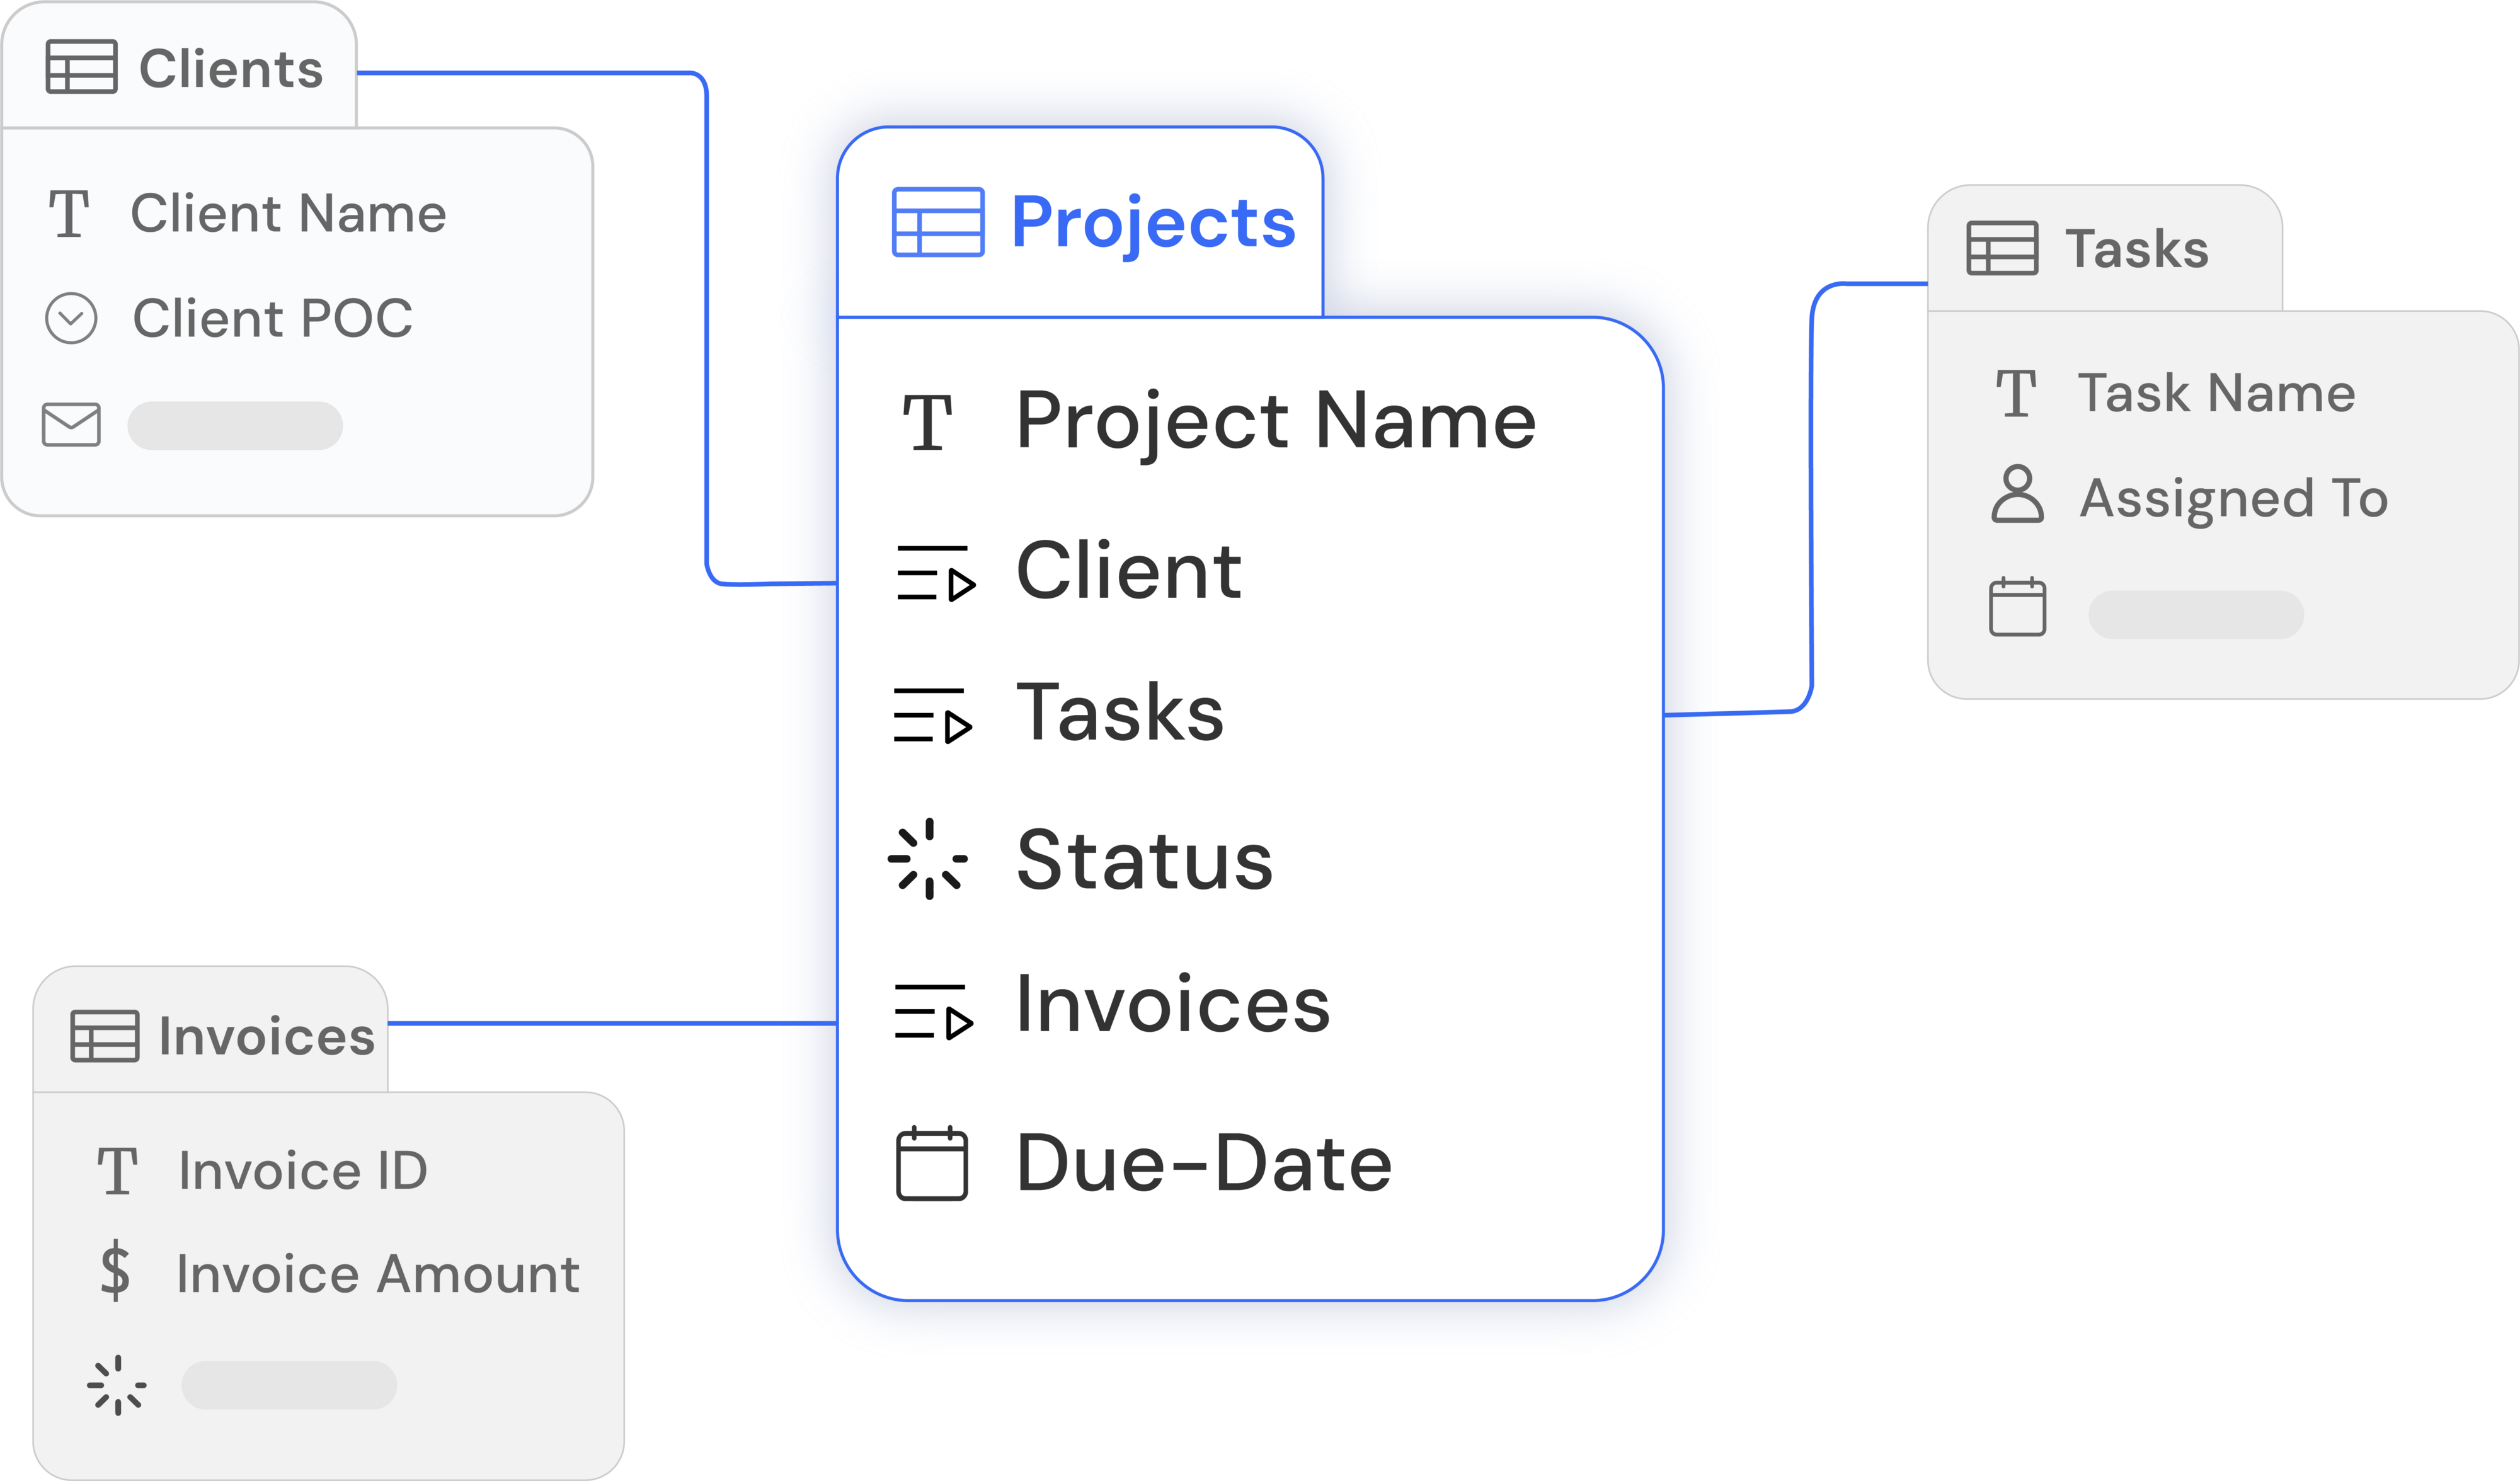The width and height of the screenshot is (2520, 1481).
Task: Click the Invoice ID field label
Action: click(302, 1170)
